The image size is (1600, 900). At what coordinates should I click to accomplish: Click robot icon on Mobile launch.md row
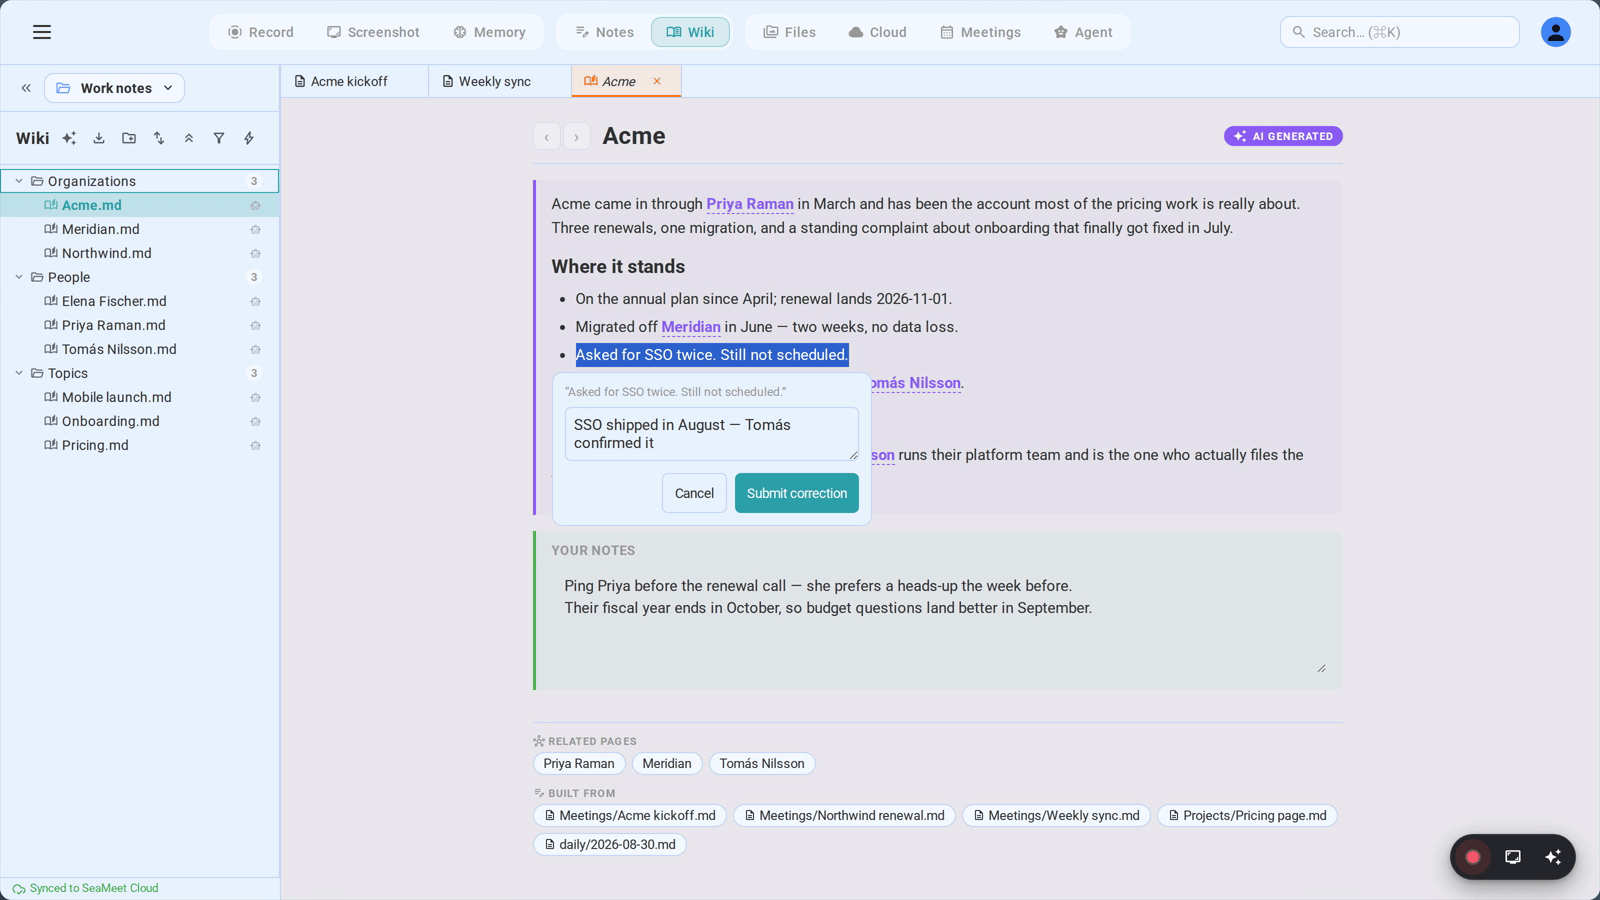pos(255,397)
